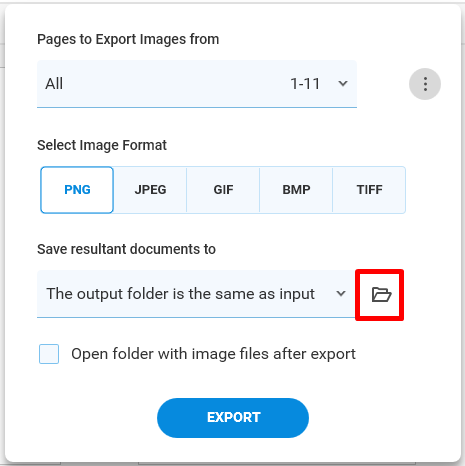This screenshot has height=466, width=465.
Task: Switch image format to GIF
Action: [x=223, y=190]
